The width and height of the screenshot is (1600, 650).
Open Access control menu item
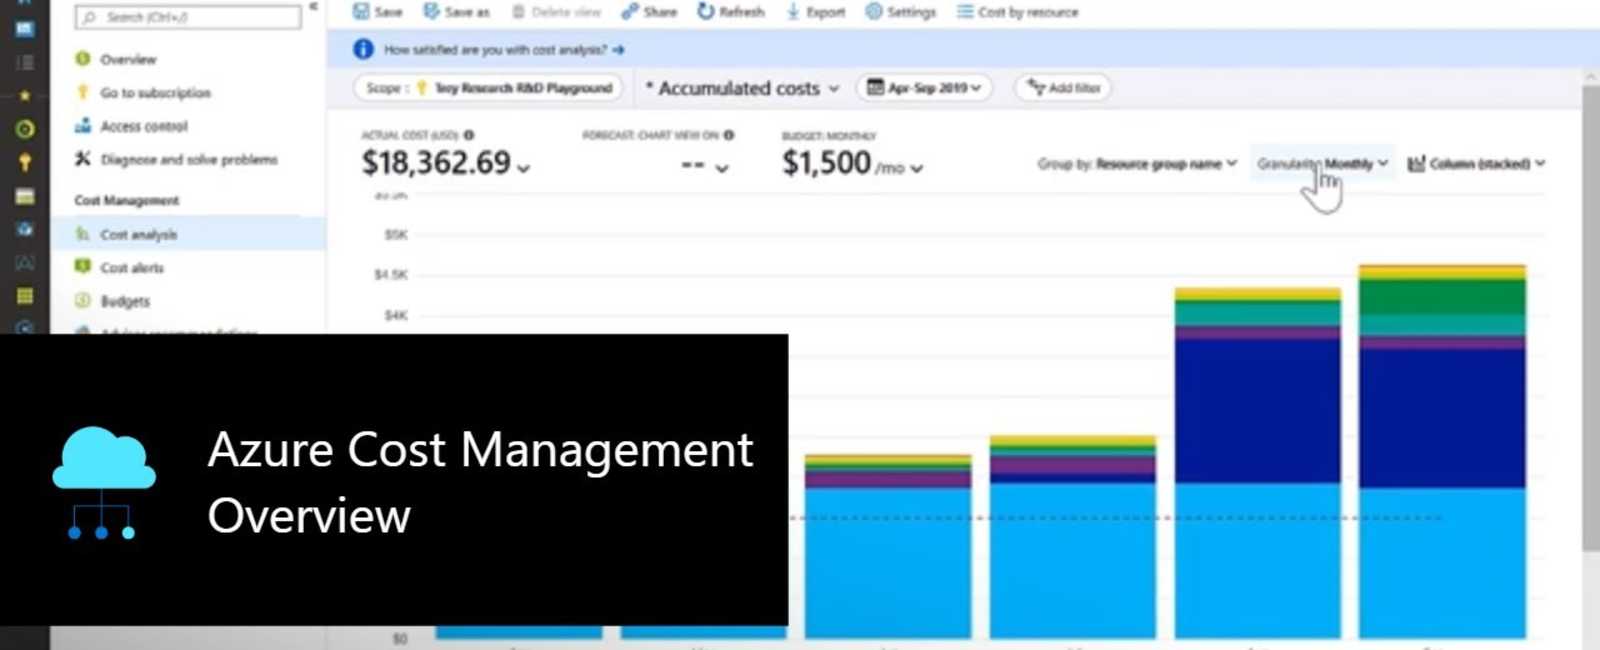pos(144,127)
